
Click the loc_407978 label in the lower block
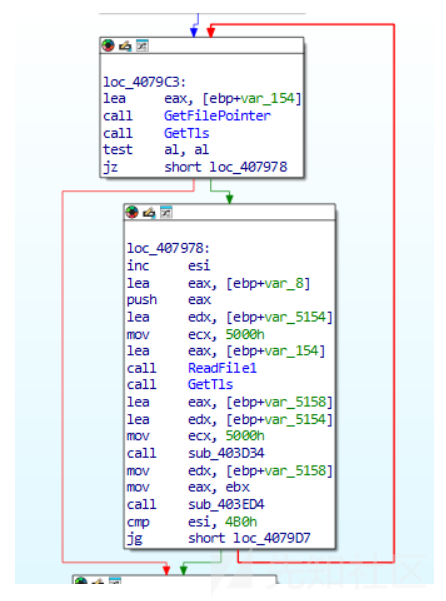point(168,248)
